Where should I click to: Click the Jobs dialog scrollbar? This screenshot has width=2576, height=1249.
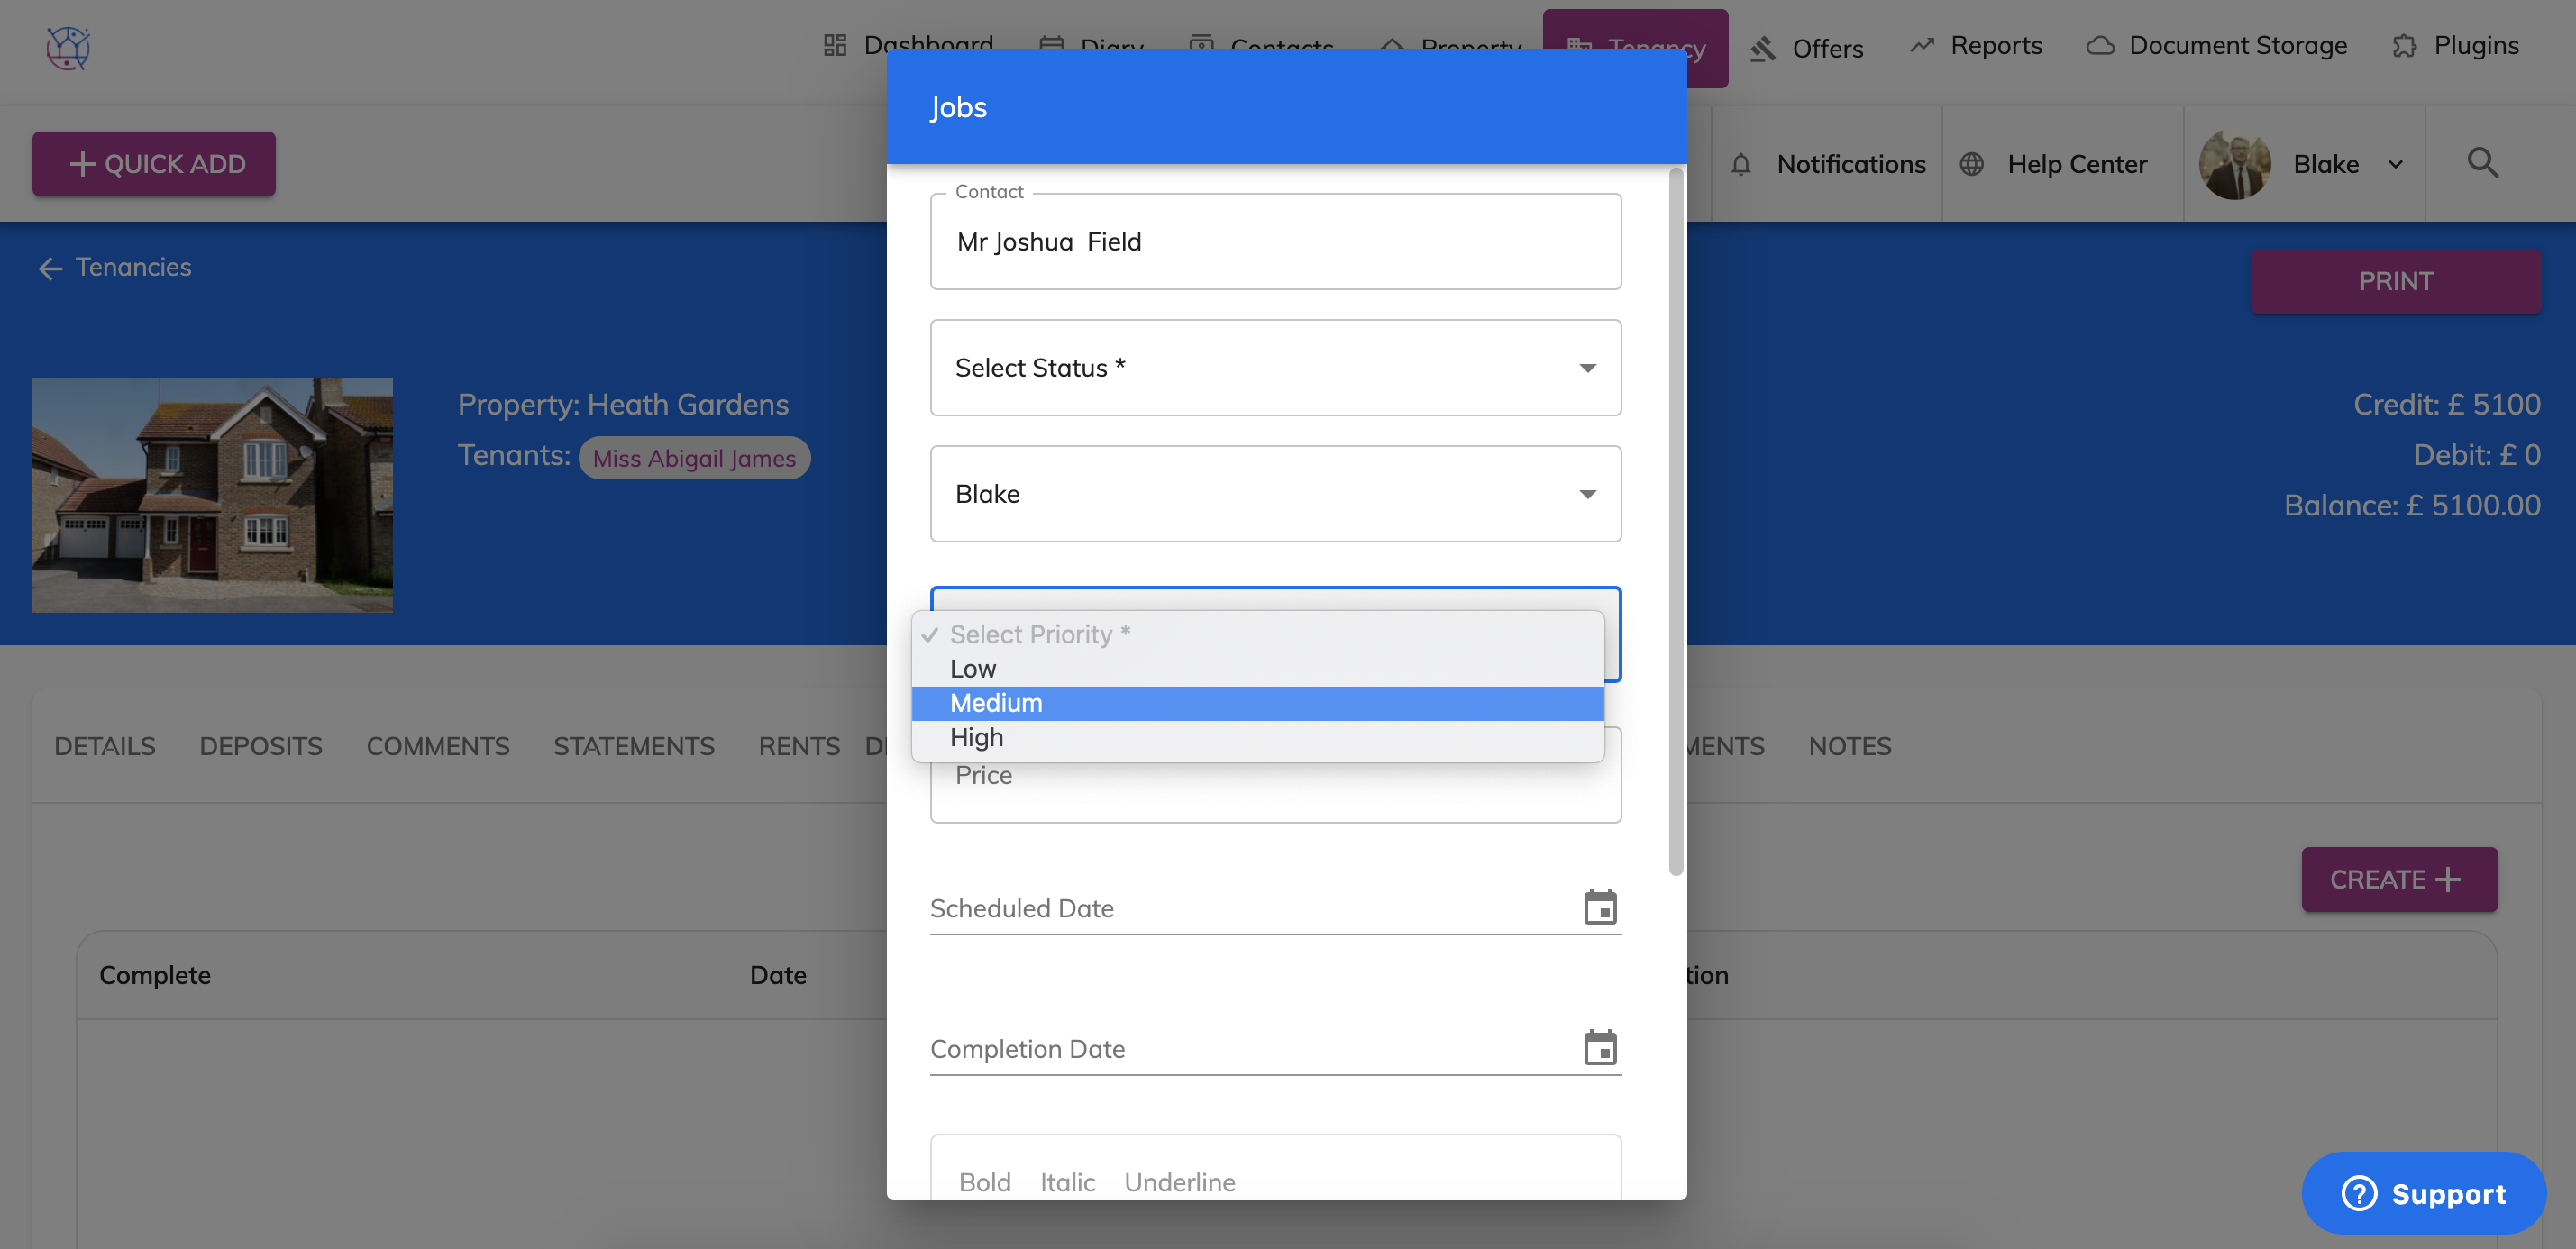(x=1675, y=520)
